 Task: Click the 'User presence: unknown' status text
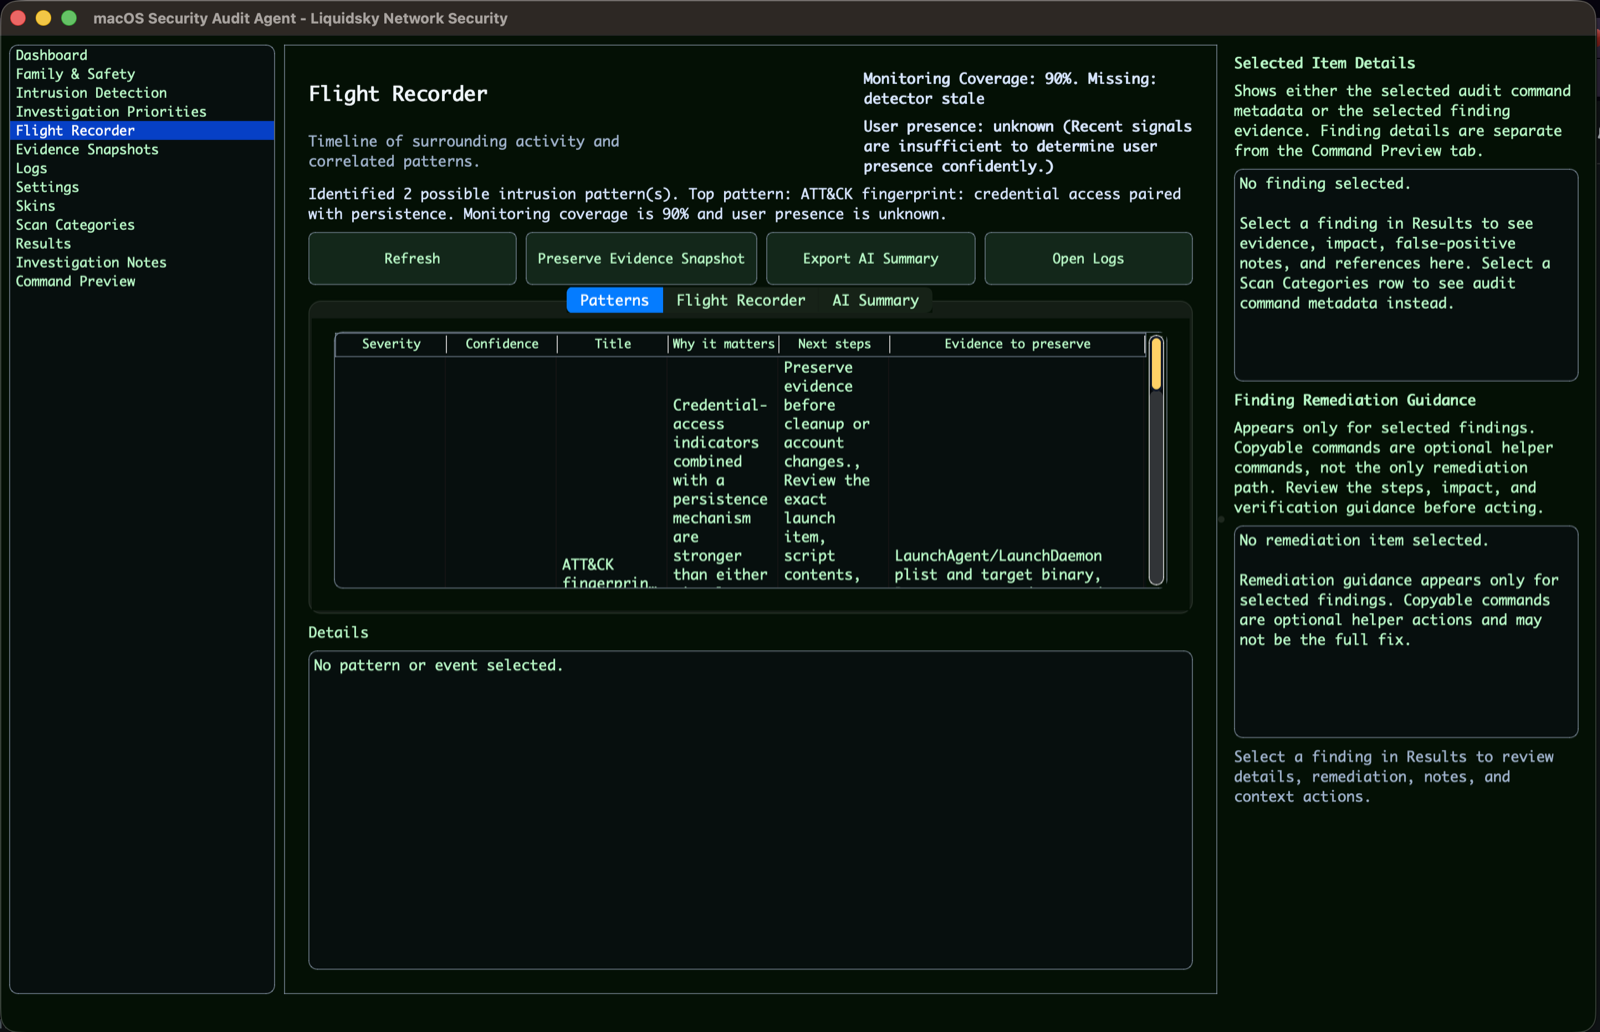point(1028,146)
